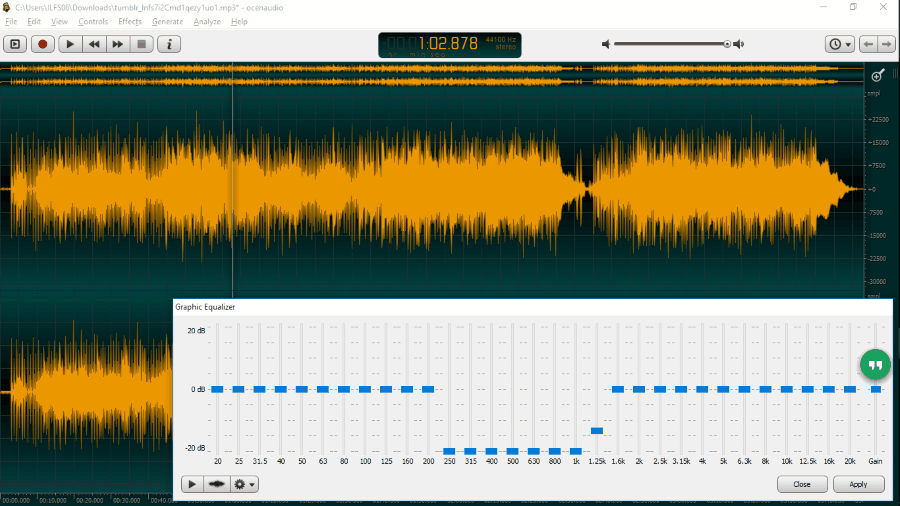
Task: Click the zoom magnifier icon beside waveform overview
Action: point(878,75)
